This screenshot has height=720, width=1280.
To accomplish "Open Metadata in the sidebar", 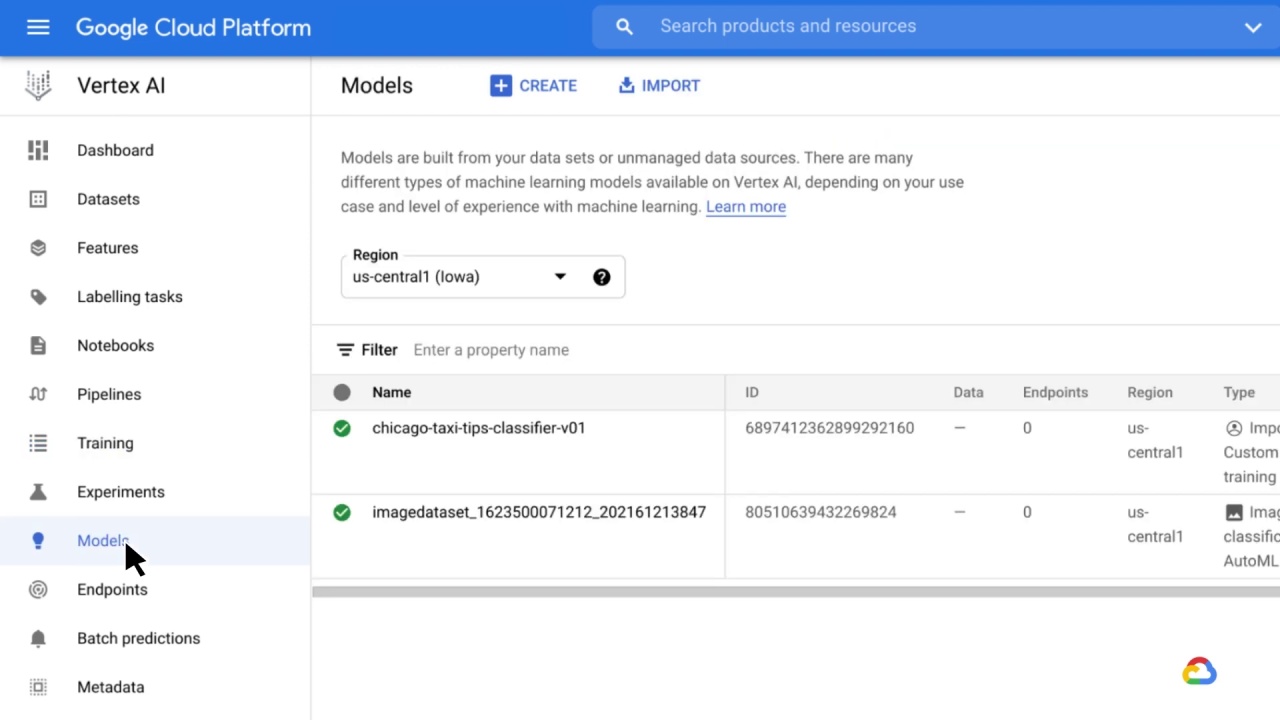I will coord(110,687).
